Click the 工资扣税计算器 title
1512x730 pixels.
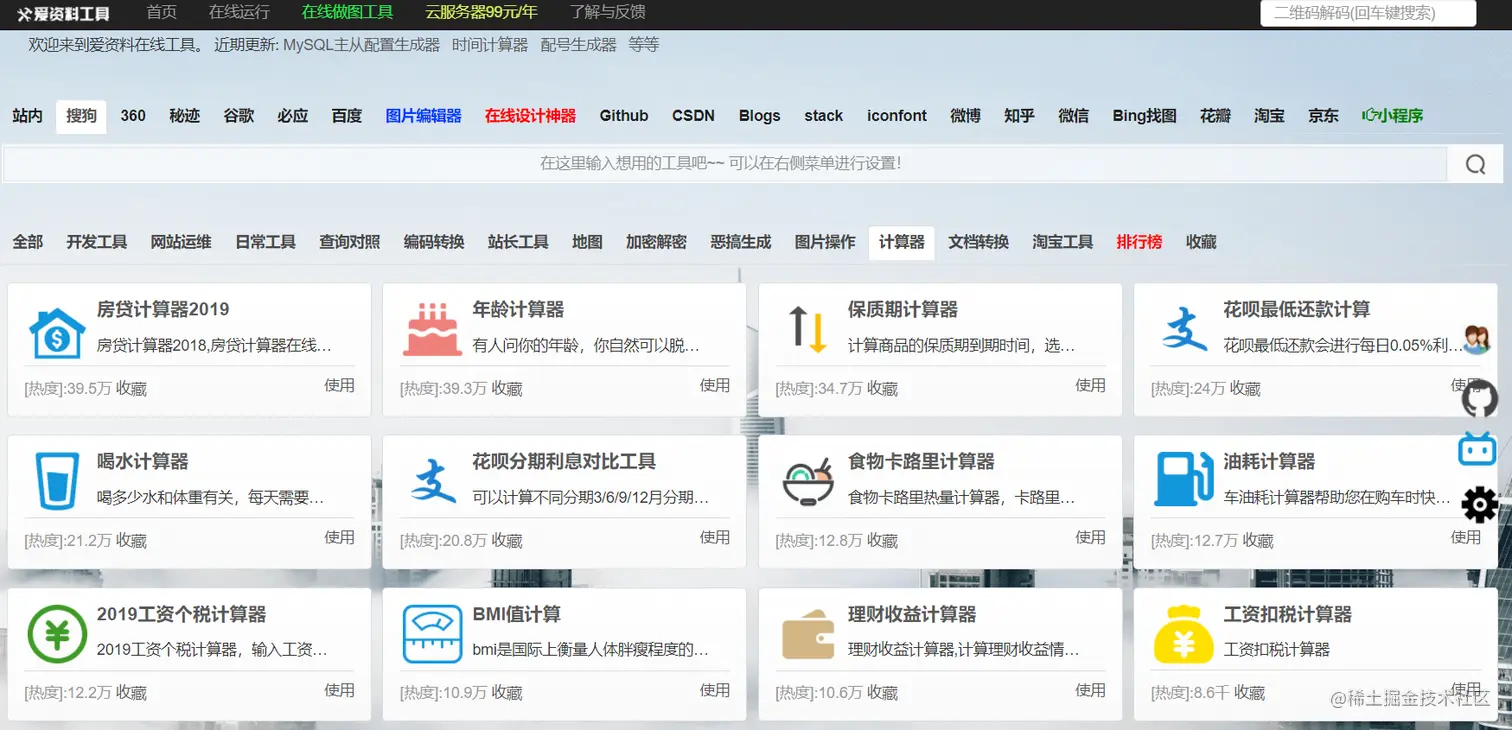(1288, 614)
